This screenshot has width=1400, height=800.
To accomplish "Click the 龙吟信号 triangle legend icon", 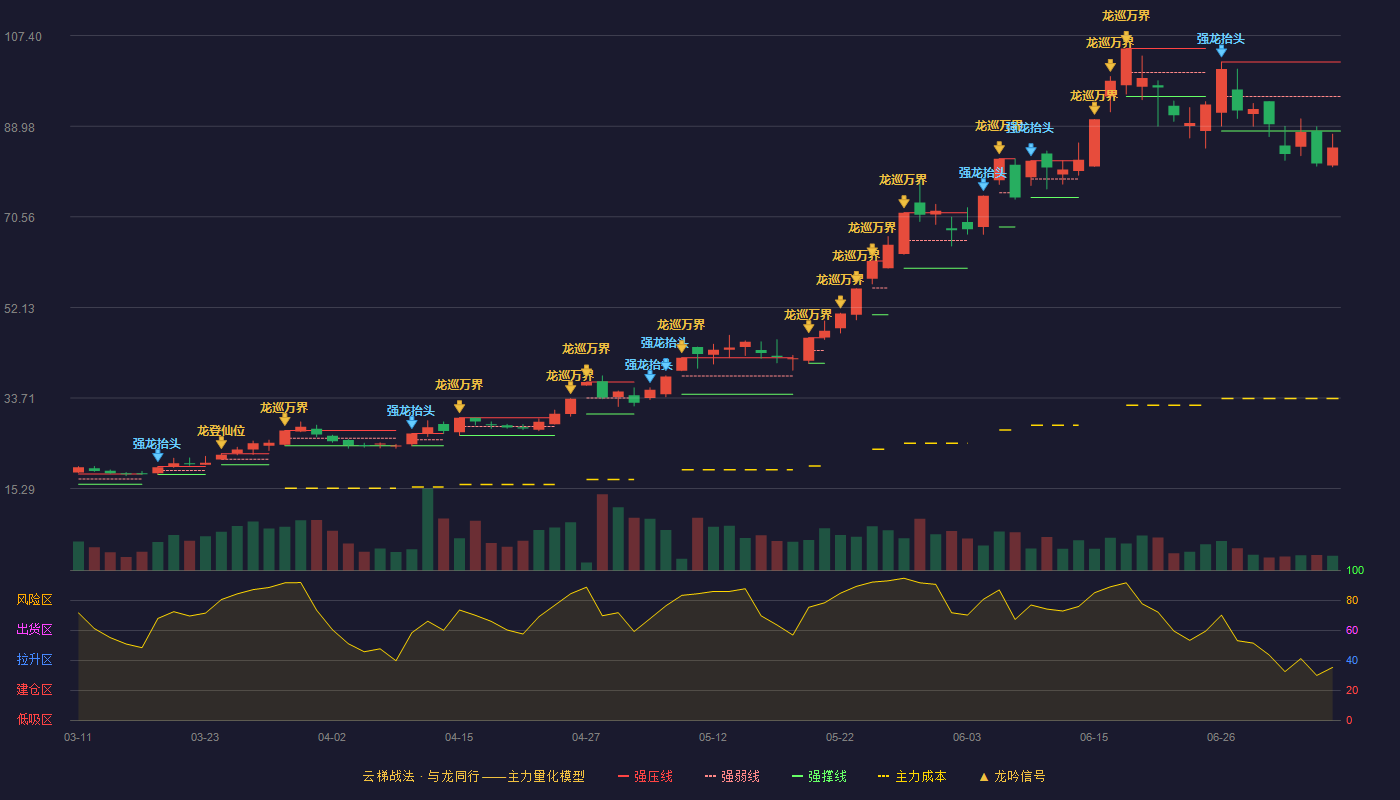I will 984,776.
